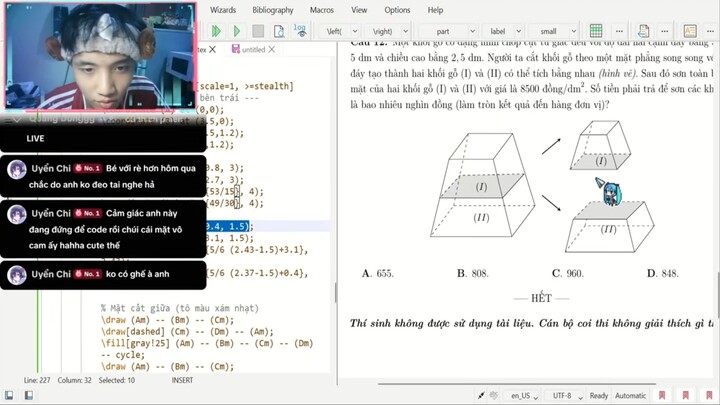Image resolution: width=720 pixels, height=405 pixels.
Task: Open the \left( delimiter dropdown
Action: (354, 31)
